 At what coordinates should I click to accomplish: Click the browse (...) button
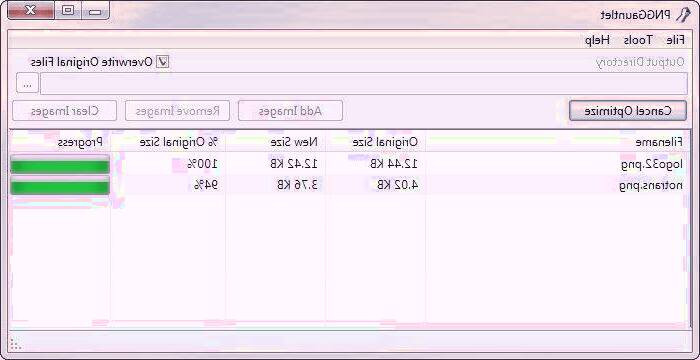pyautogui.click(x=28, y=84)
